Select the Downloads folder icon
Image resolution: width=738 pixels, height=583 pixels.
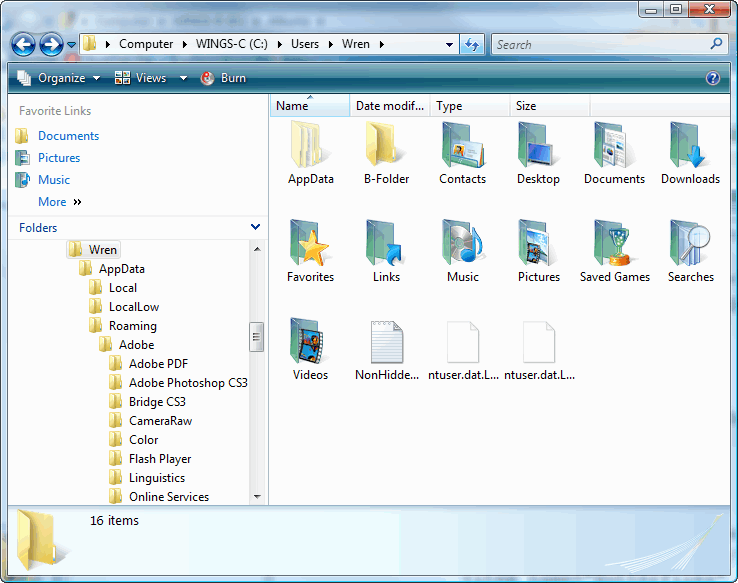click(690, 144)
